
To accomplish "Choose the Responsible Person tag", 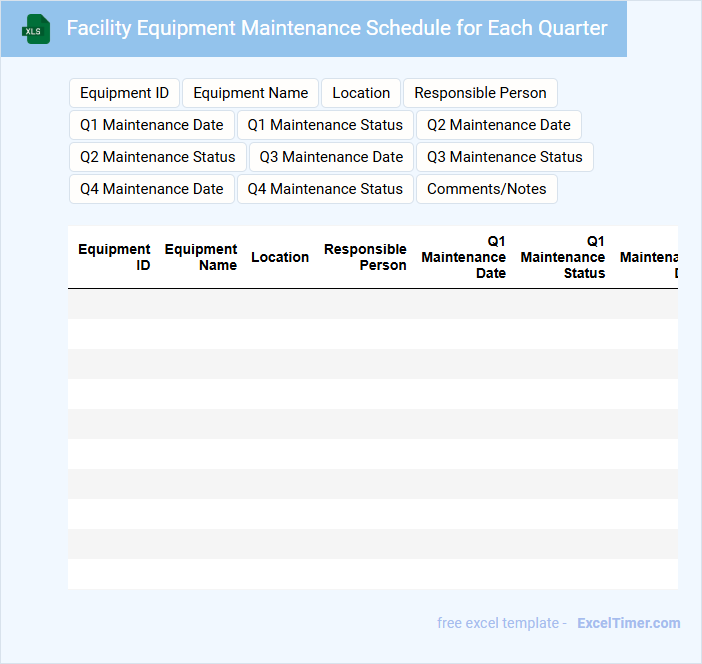I will (480, 93).
